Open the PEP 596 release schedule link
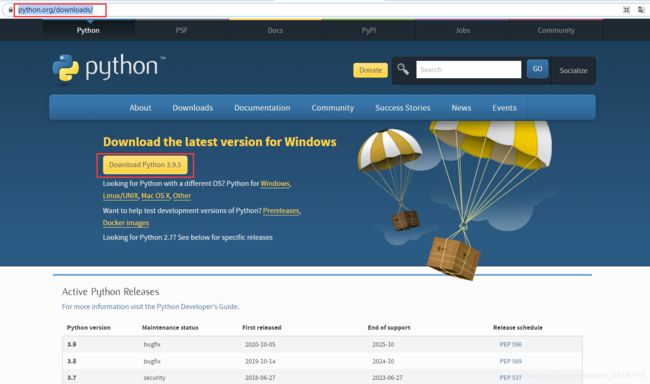Screen dimensions: 650x384 coord(510,345)
